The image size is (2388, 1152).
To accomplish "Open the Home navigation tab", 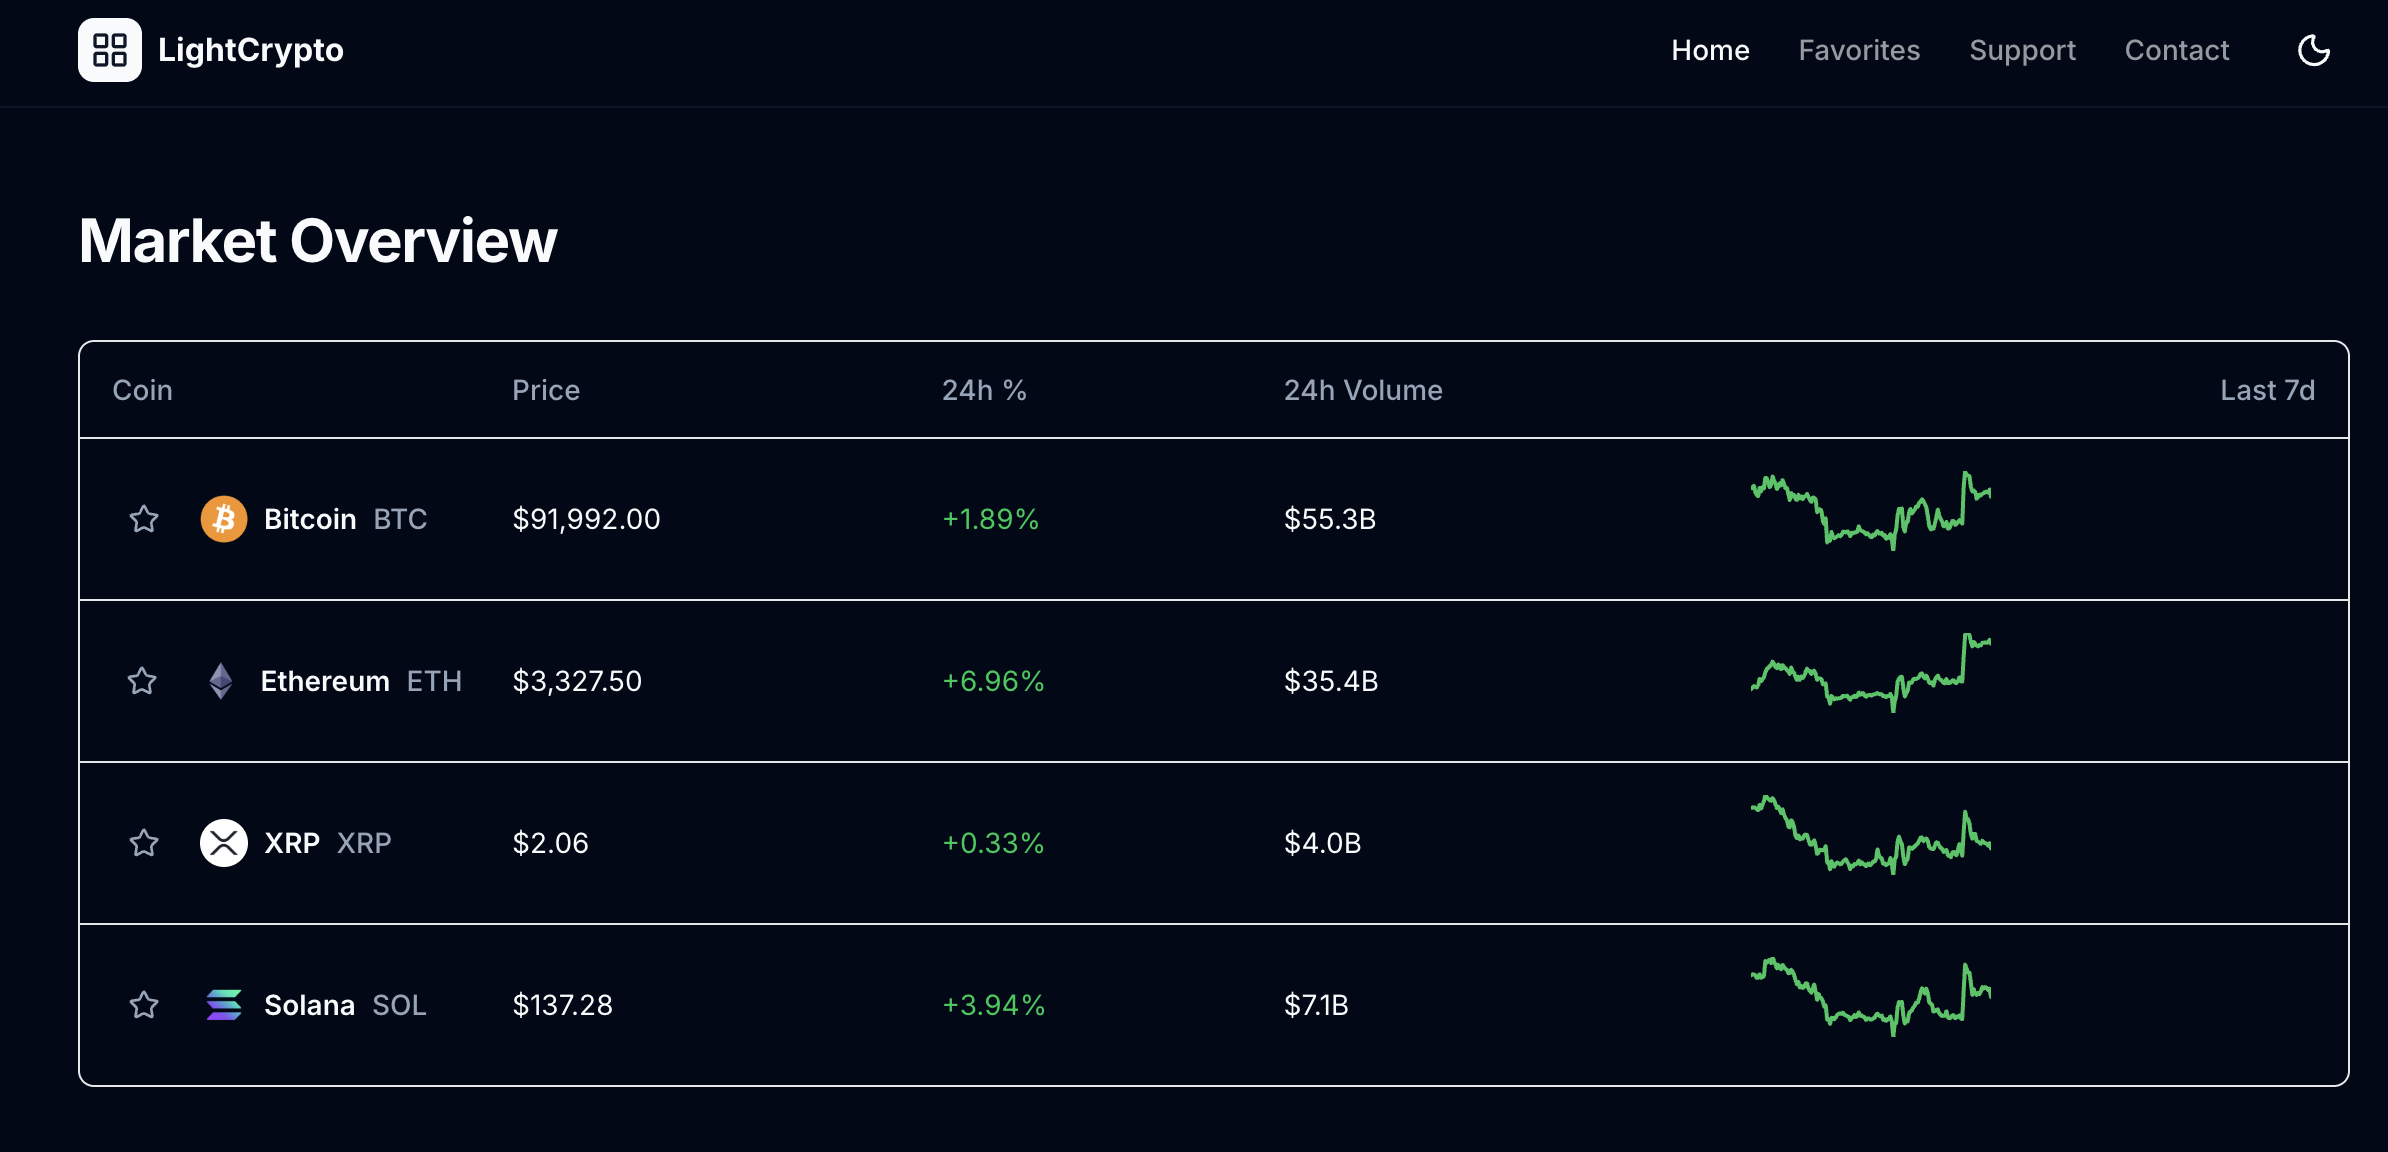I will coord(1710,50).
